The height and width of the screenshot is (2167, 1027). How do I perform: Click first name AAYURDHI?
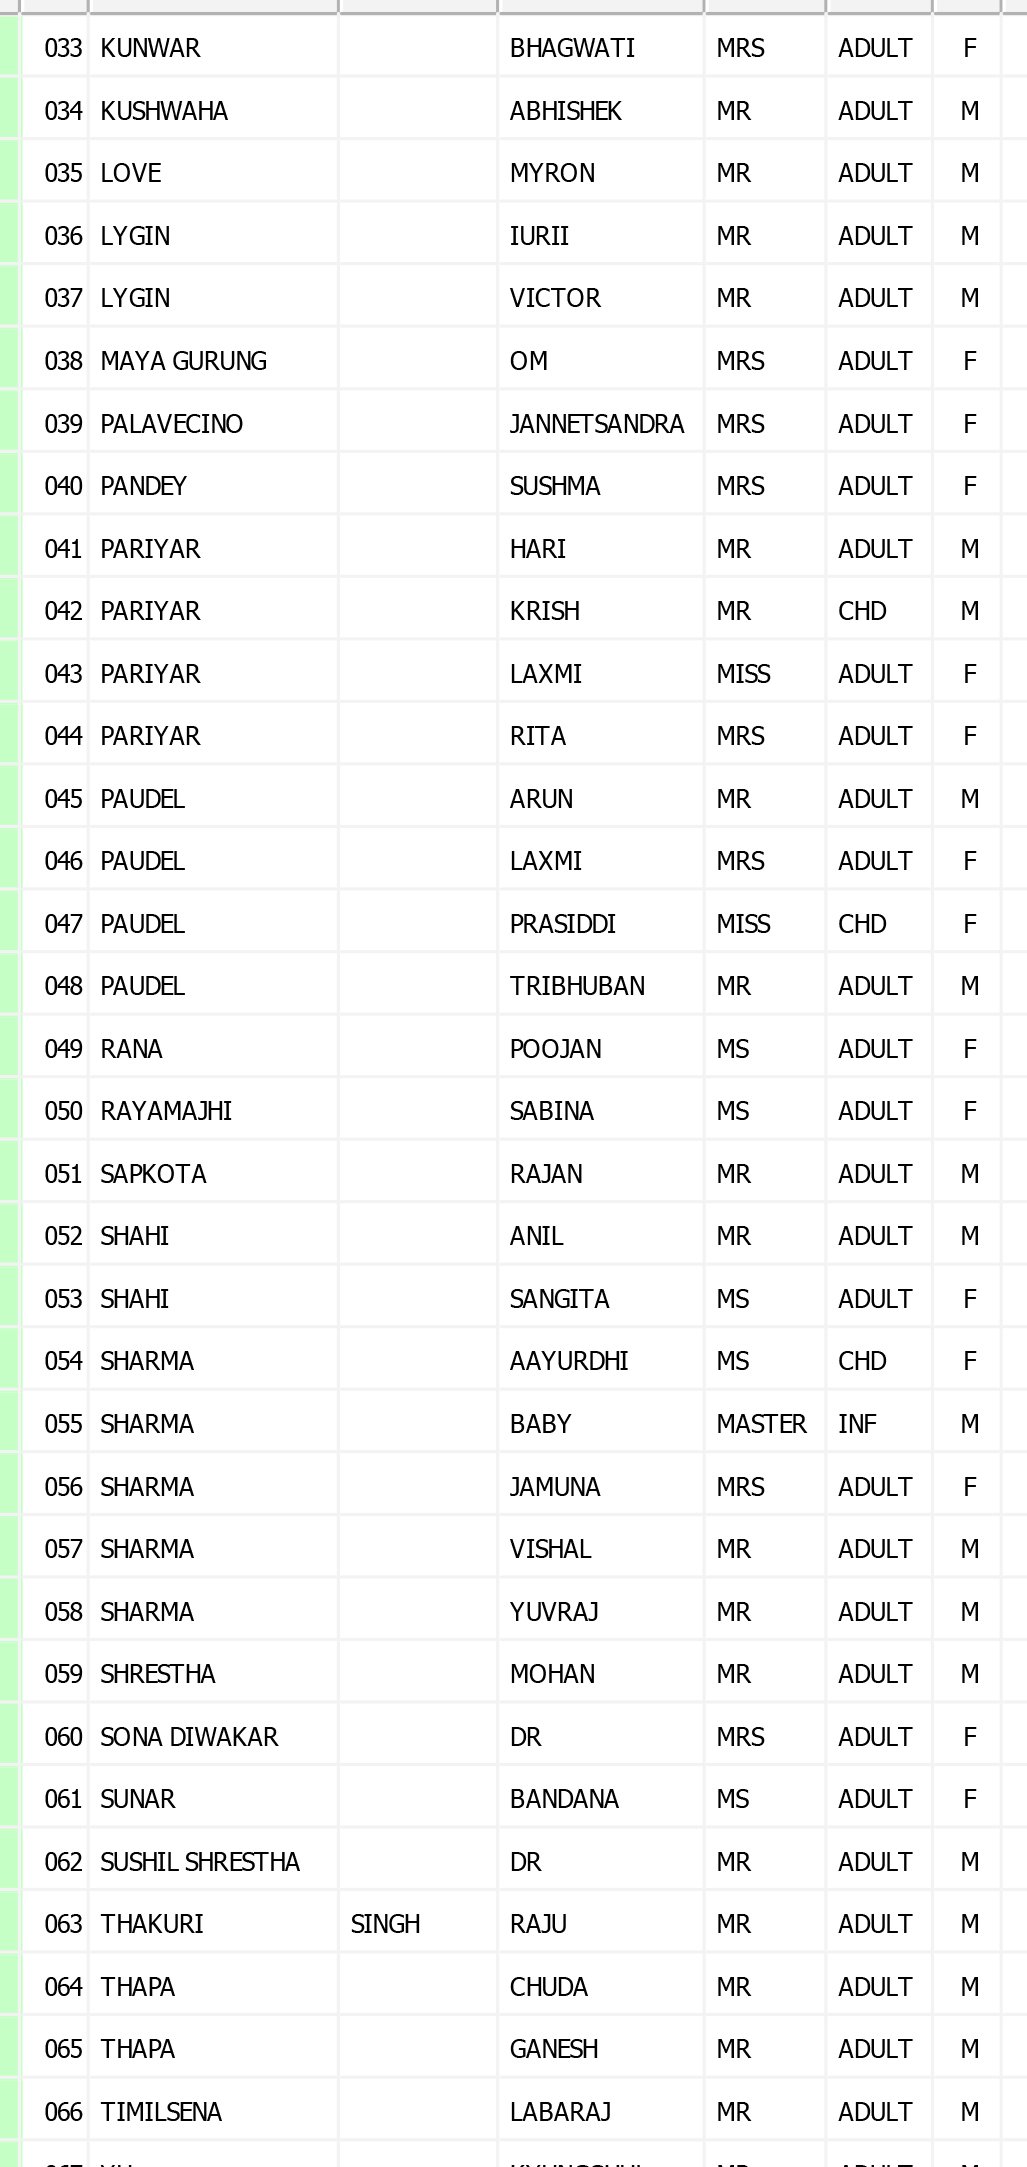tap(569, 1361)
